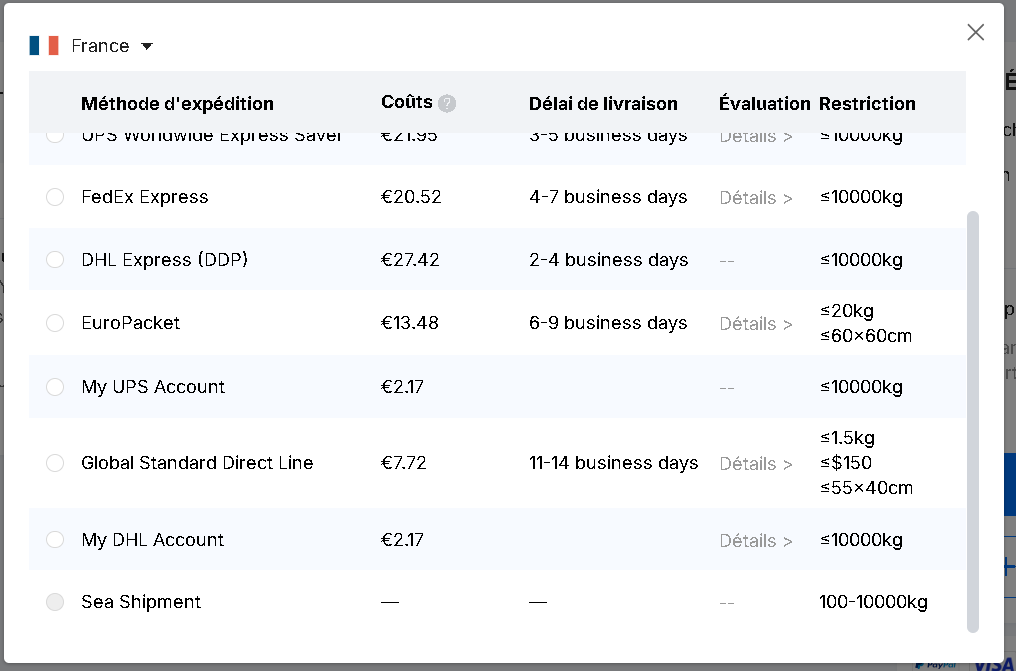Image resolution: width=1016 pixels, height=671 pixels.
Task: Click the Méthode d'expédition column header
Action: click(177, 104)
